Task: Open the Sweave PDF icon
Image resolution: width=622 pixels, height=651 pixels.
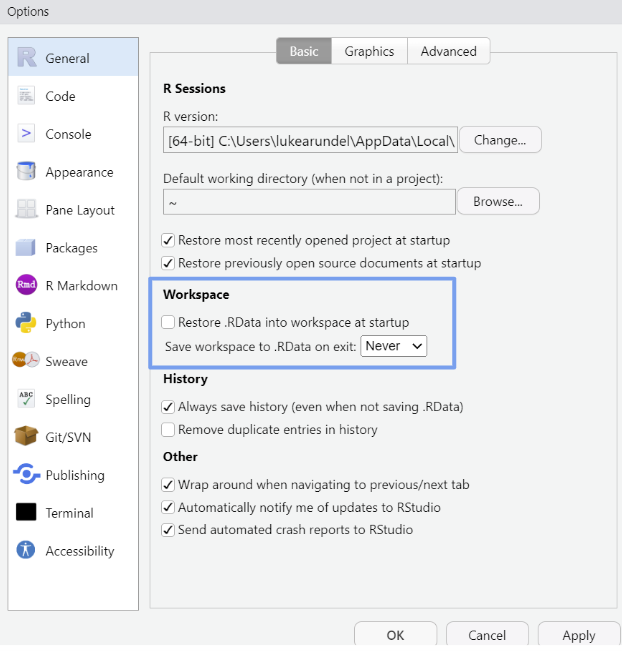Action: tap(27, 361)
